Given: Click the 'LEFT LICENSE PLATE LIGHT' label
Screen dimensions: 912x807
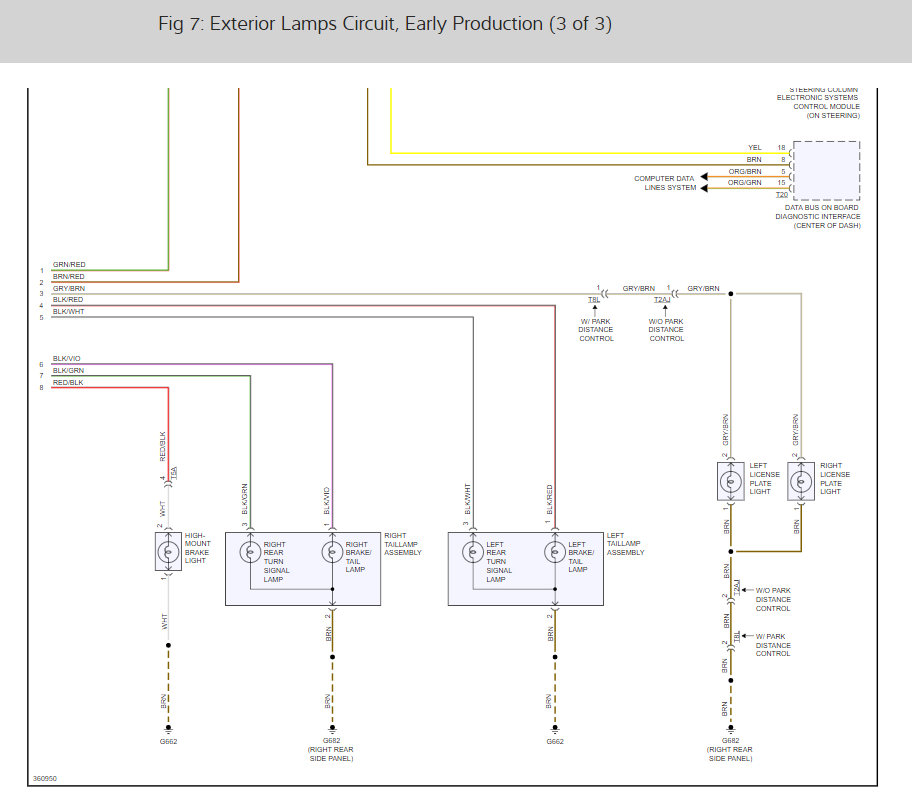Looking at the screenshot, I should pos(764,479).
